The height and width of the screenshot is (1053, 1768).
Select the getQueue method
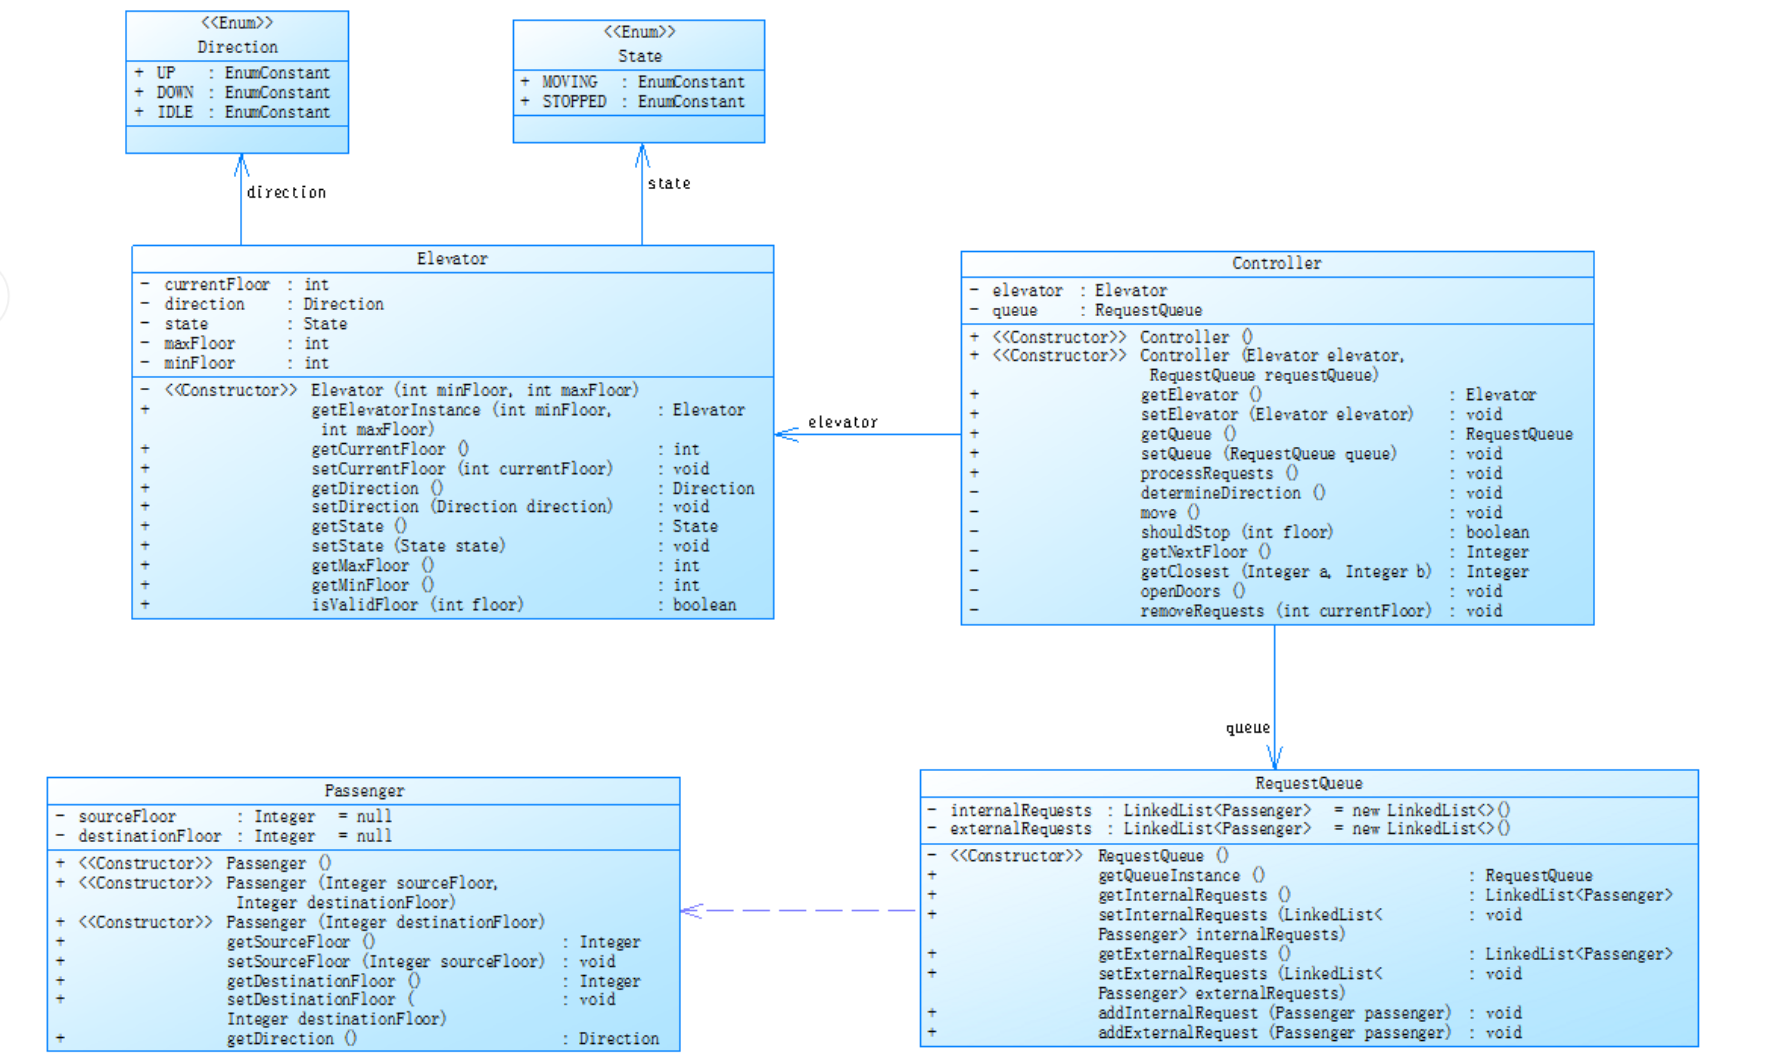click(1271, 434)
